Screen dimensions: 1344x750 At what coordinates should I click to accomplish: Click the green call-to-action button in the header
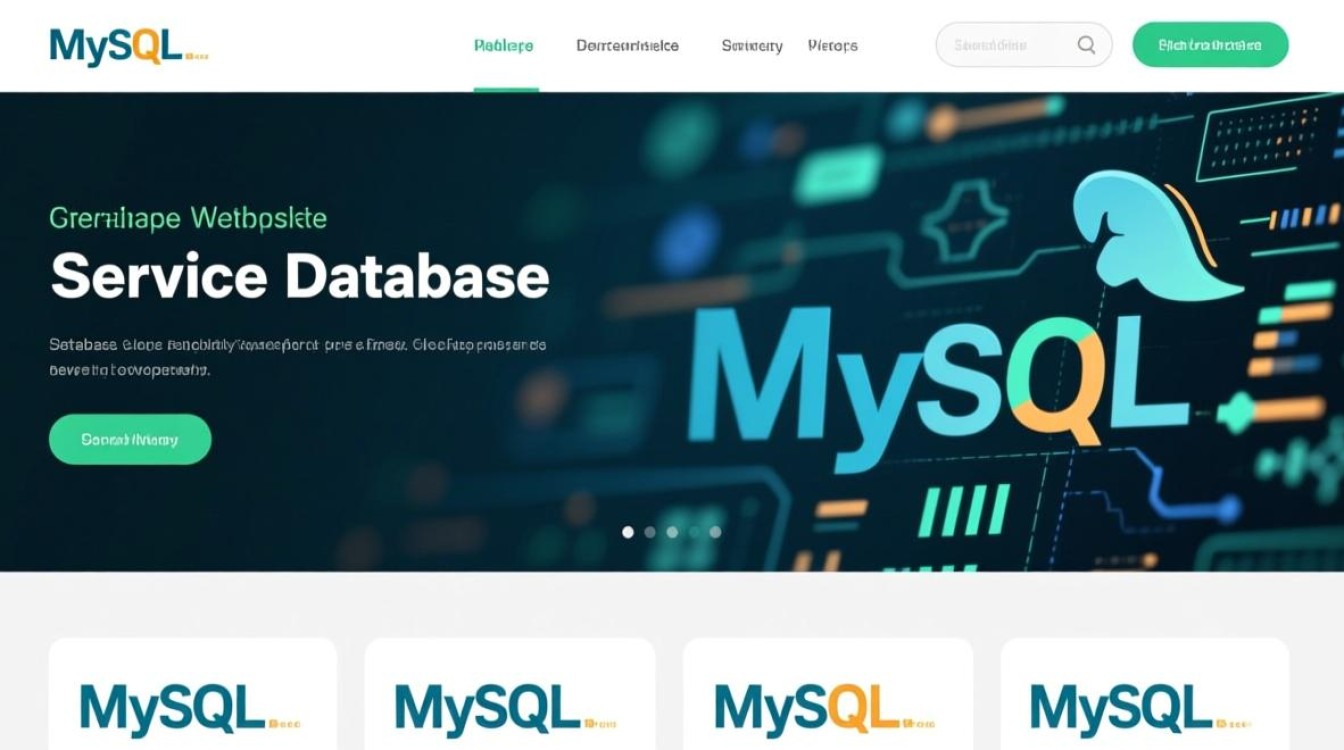(x=1210, y=44)
